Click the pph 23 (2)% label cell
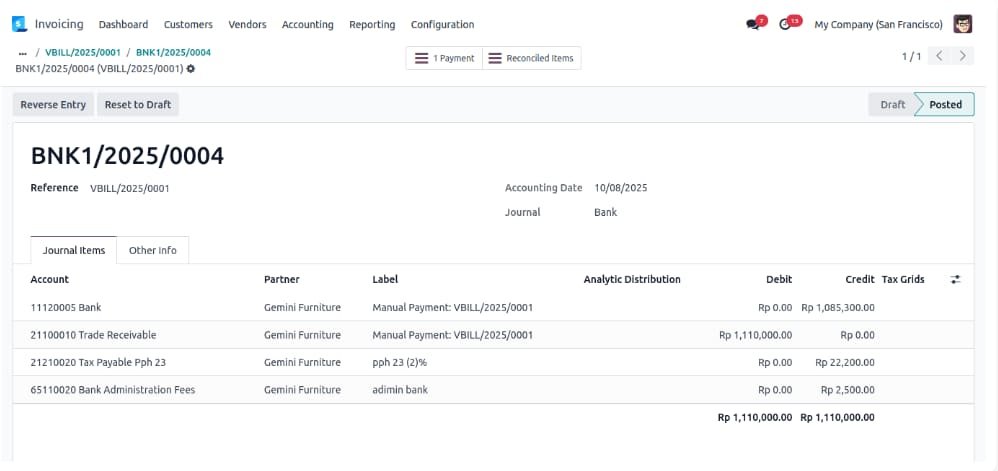998x471 pixels. pos(400,362)
